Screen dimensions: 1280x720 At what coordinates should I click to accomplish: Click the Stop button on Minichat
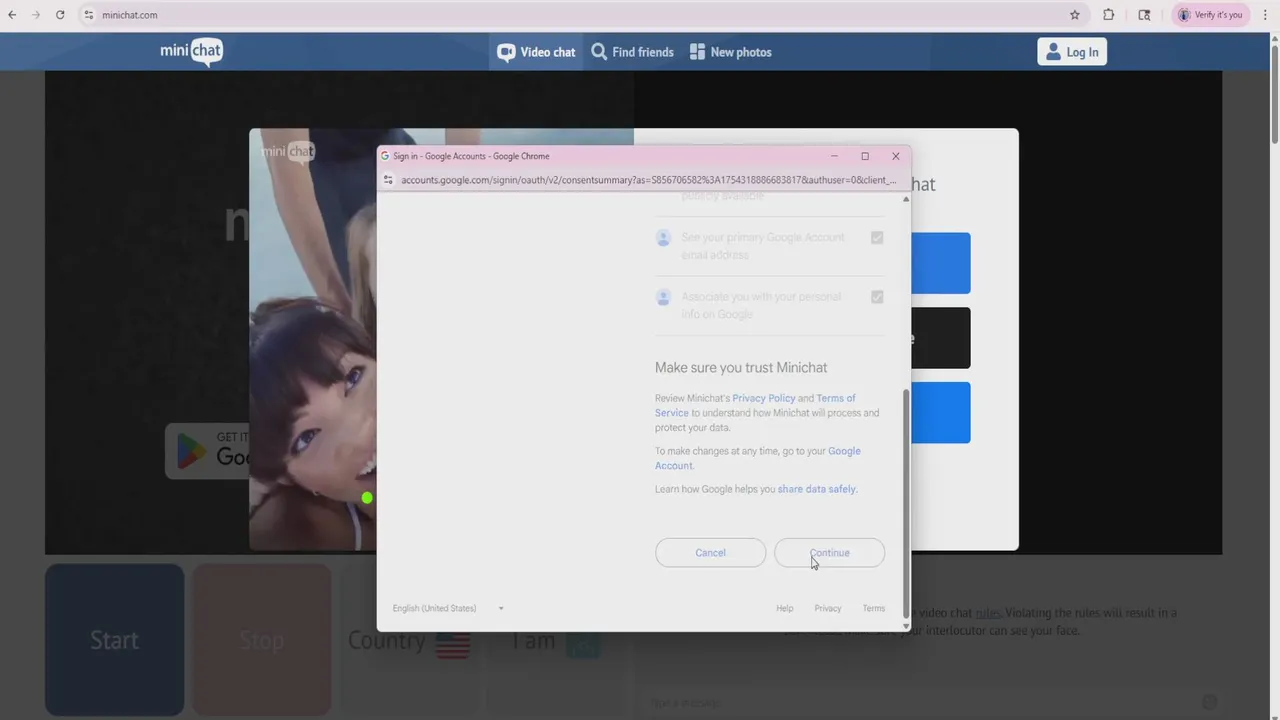261,640
